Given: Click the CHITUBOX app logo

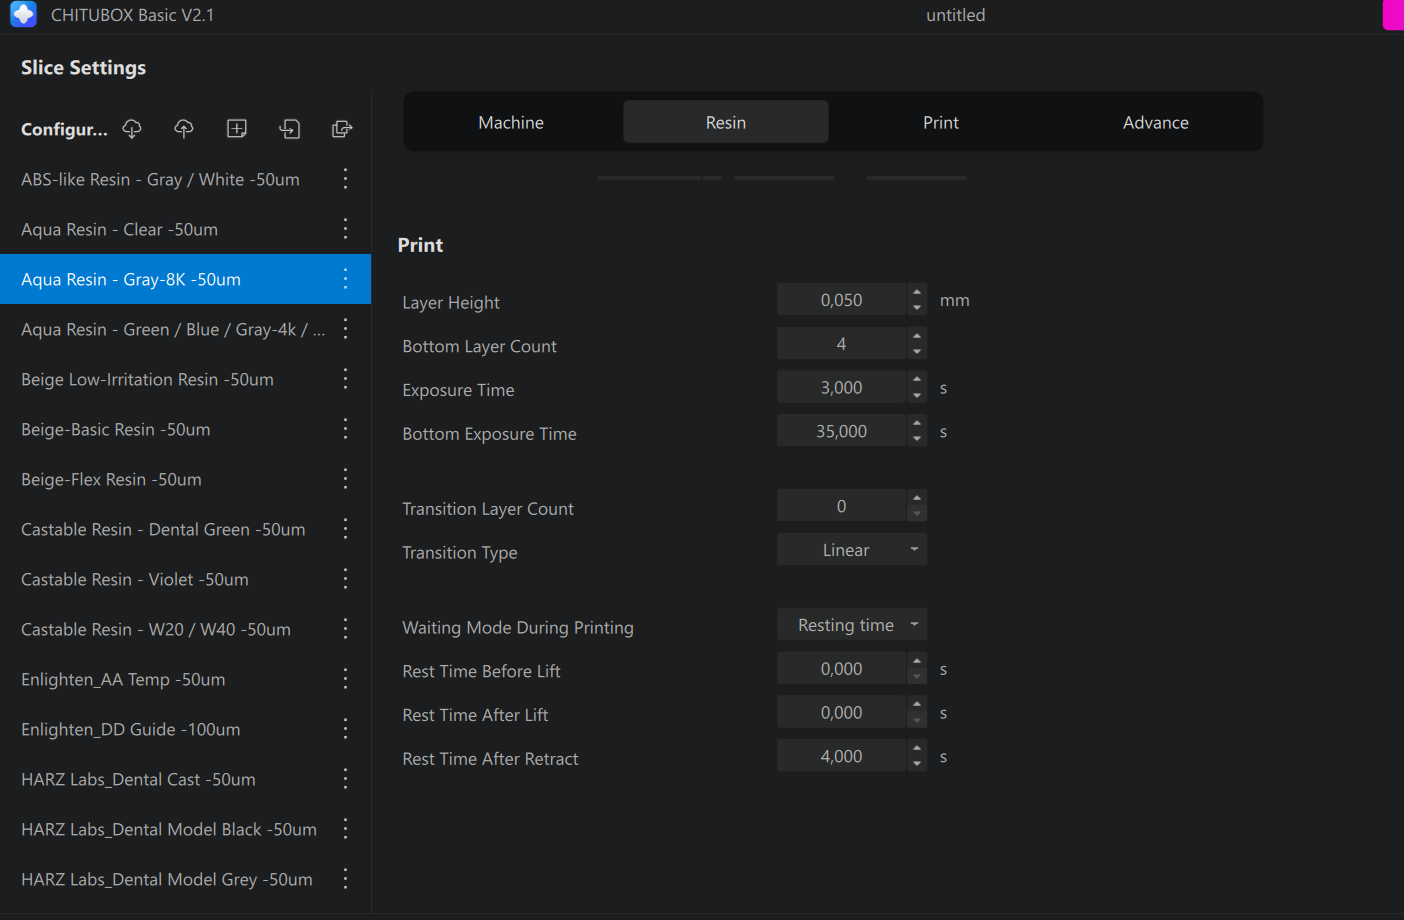Looking at the screenshot, I should [23, 14].
